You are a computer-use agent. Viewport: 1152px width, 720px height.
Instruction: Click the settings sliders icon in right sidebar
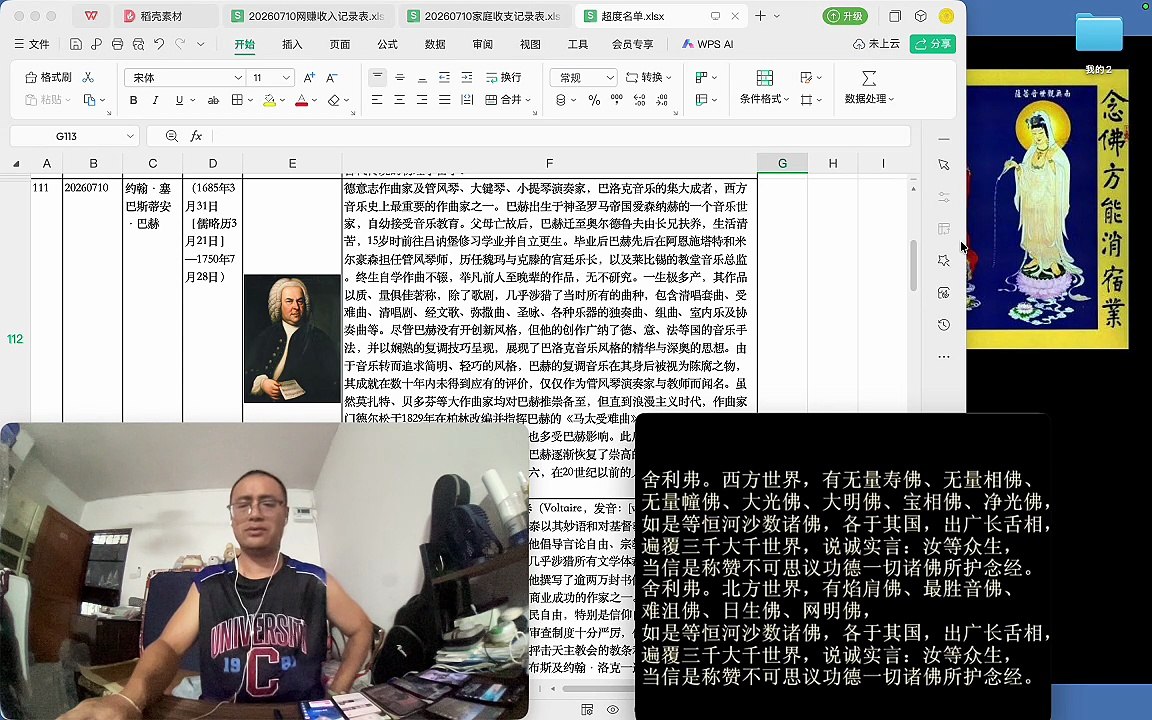pos(944,197)
